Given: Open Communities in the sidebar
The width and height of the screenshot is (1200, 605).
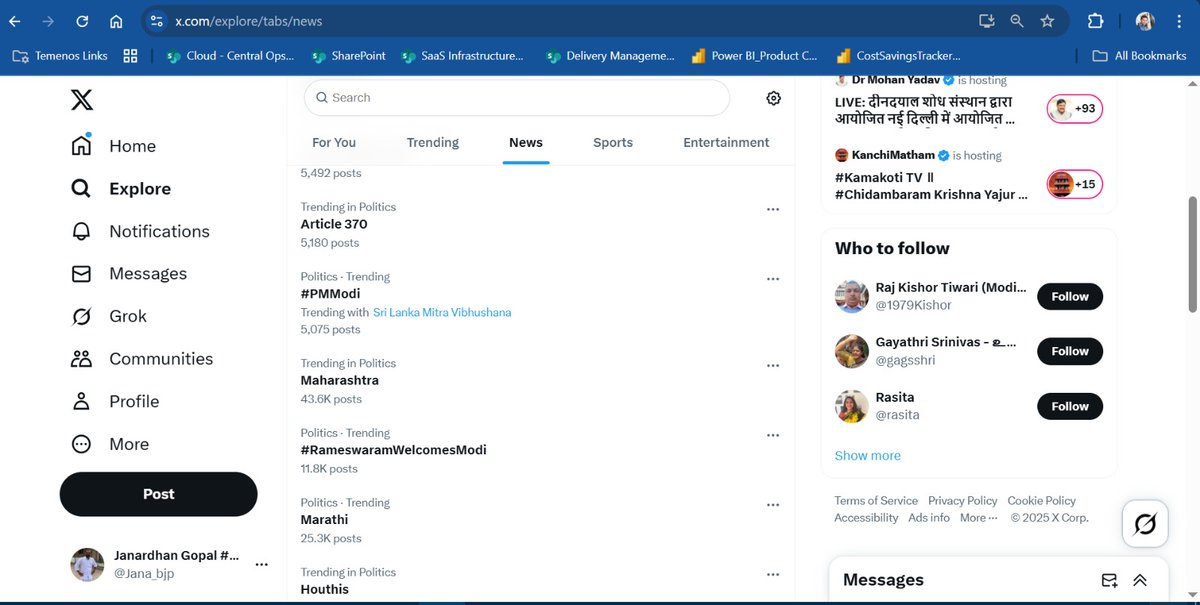Looking at the screenshot, I should [x=141, y=359].
